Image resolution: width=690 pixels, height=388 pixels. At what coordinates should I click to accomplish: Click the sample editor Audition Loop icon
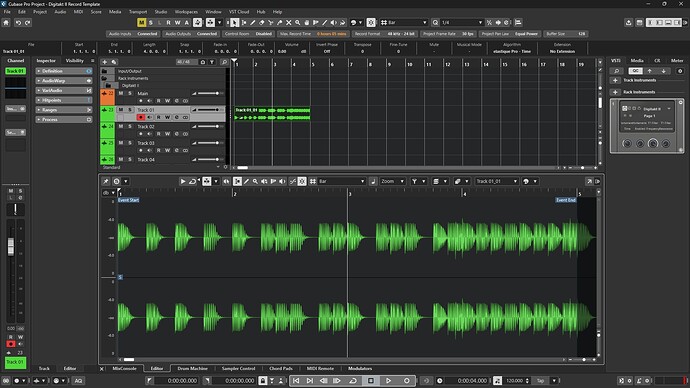tap(192, 181)
